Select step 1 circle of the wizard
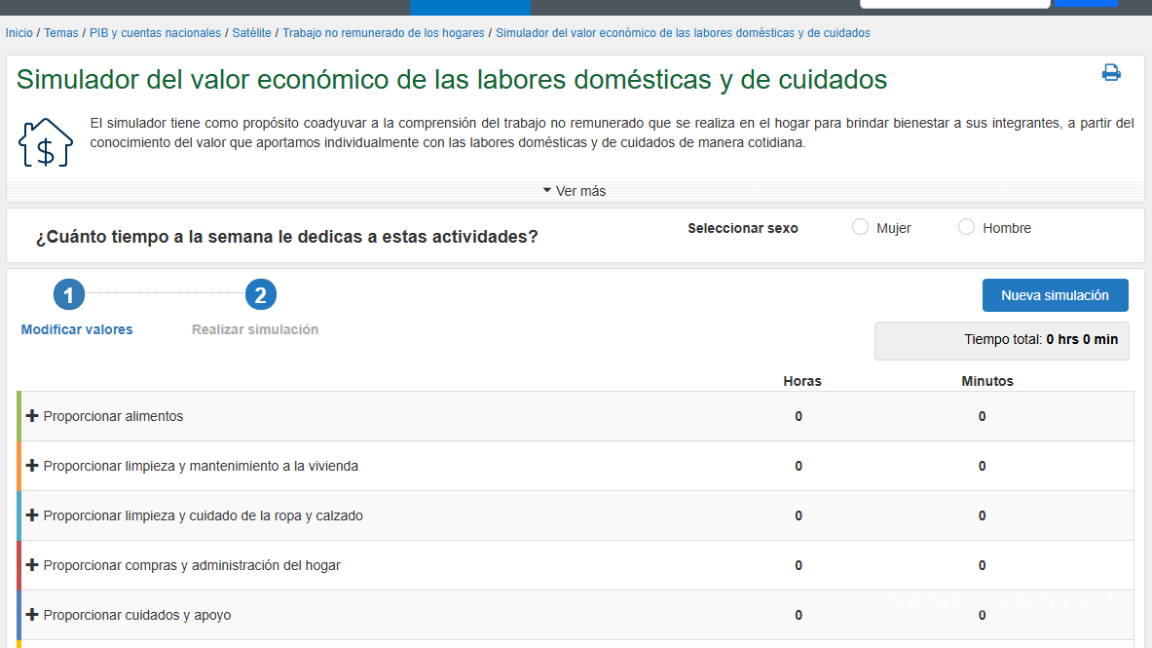The height and width of the screenshot is (648, 1152). [x=68, y=295]
